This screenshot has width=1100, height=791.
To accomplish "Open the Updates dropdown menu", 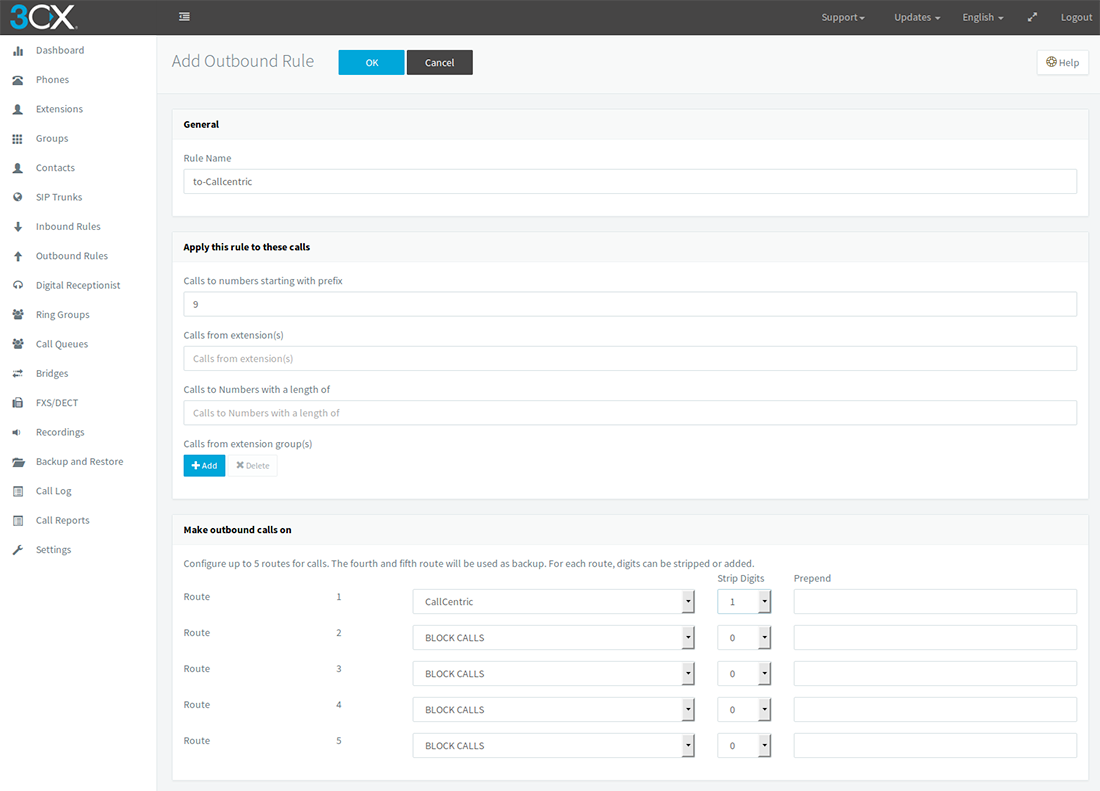I will (x=917, y=18).
